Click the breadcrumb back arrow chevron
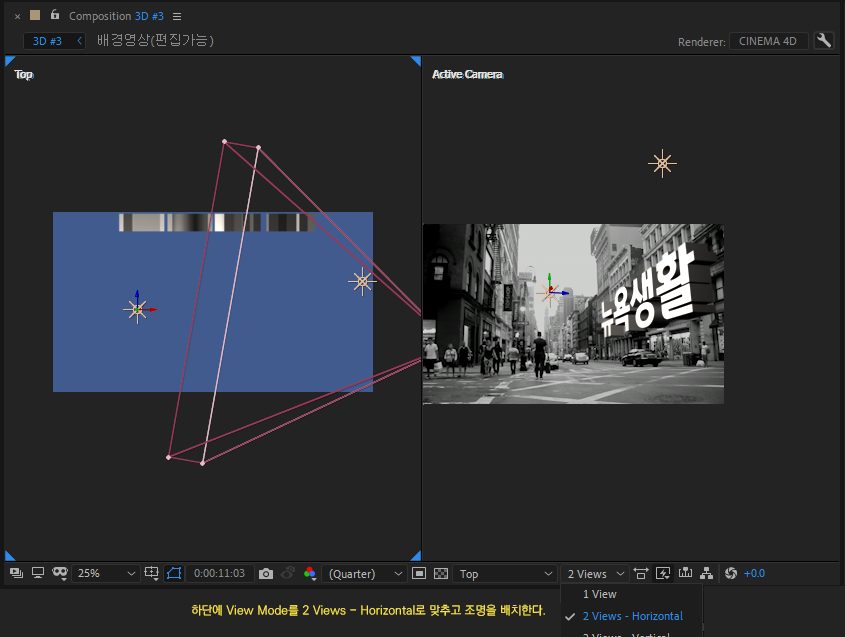The image size is (845, 637). pos(79,40)
